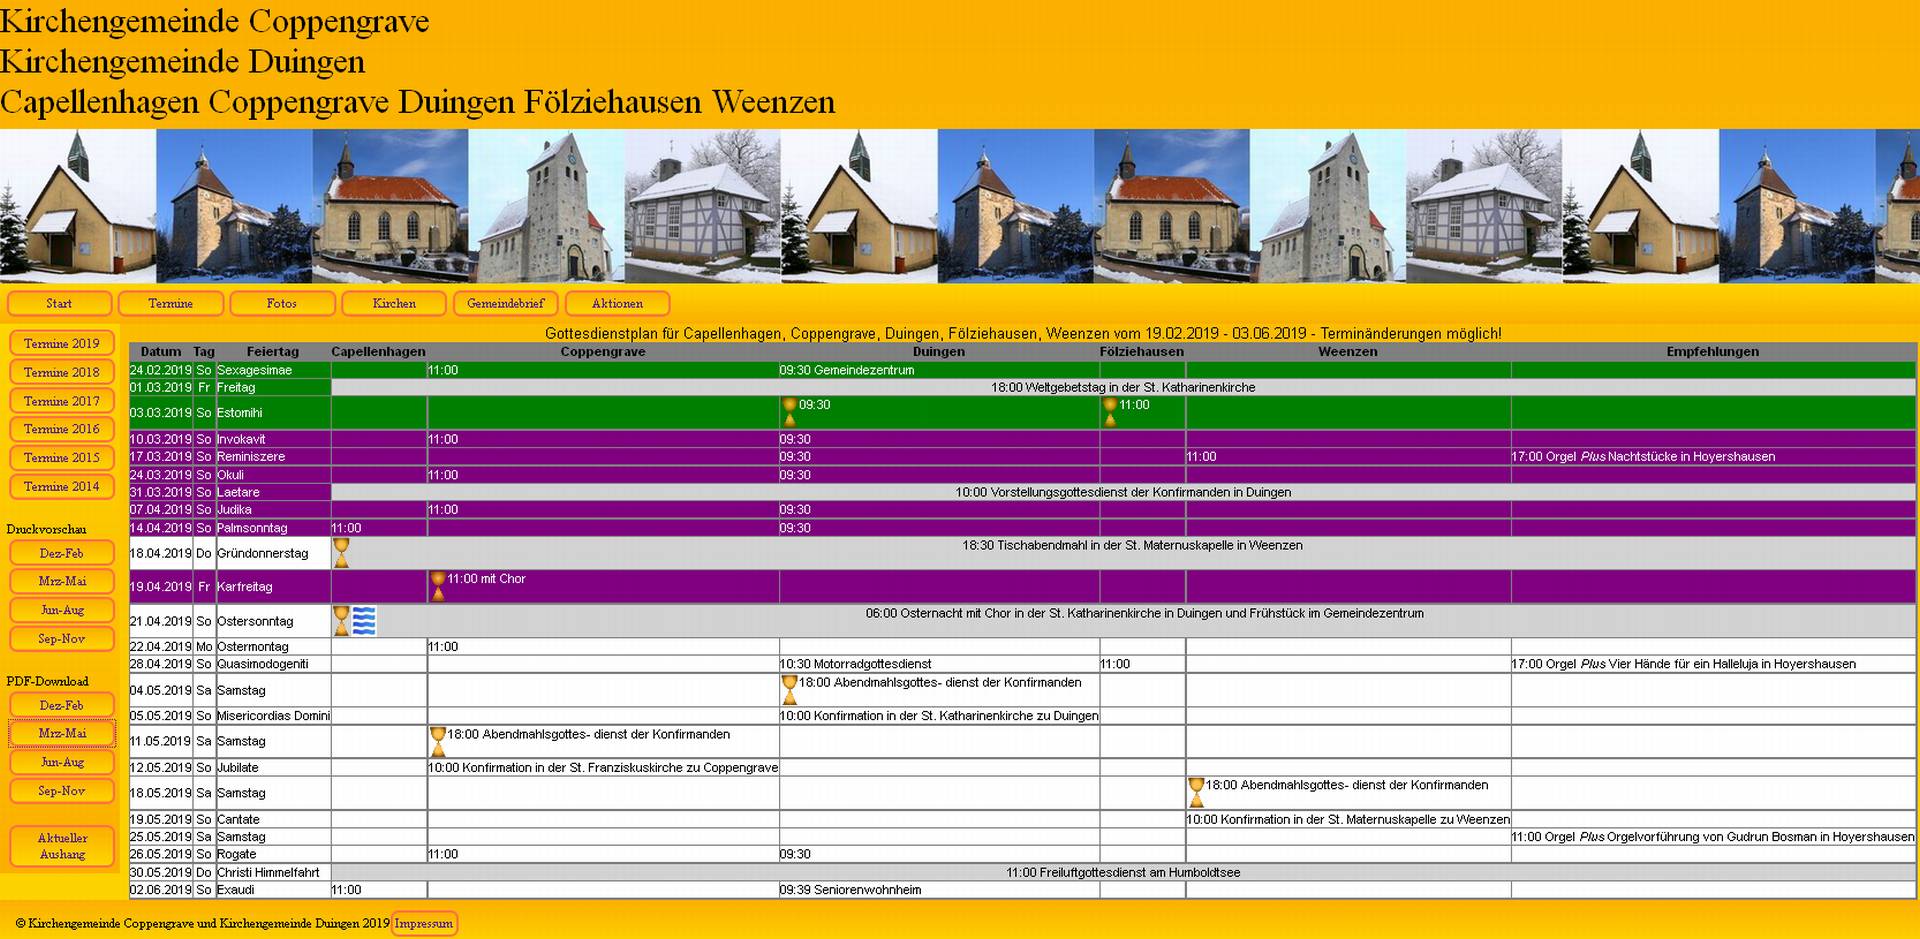
Task: Click the chalice icon beside Karfreitag 11:00 mit Chor
Action: 437,585
